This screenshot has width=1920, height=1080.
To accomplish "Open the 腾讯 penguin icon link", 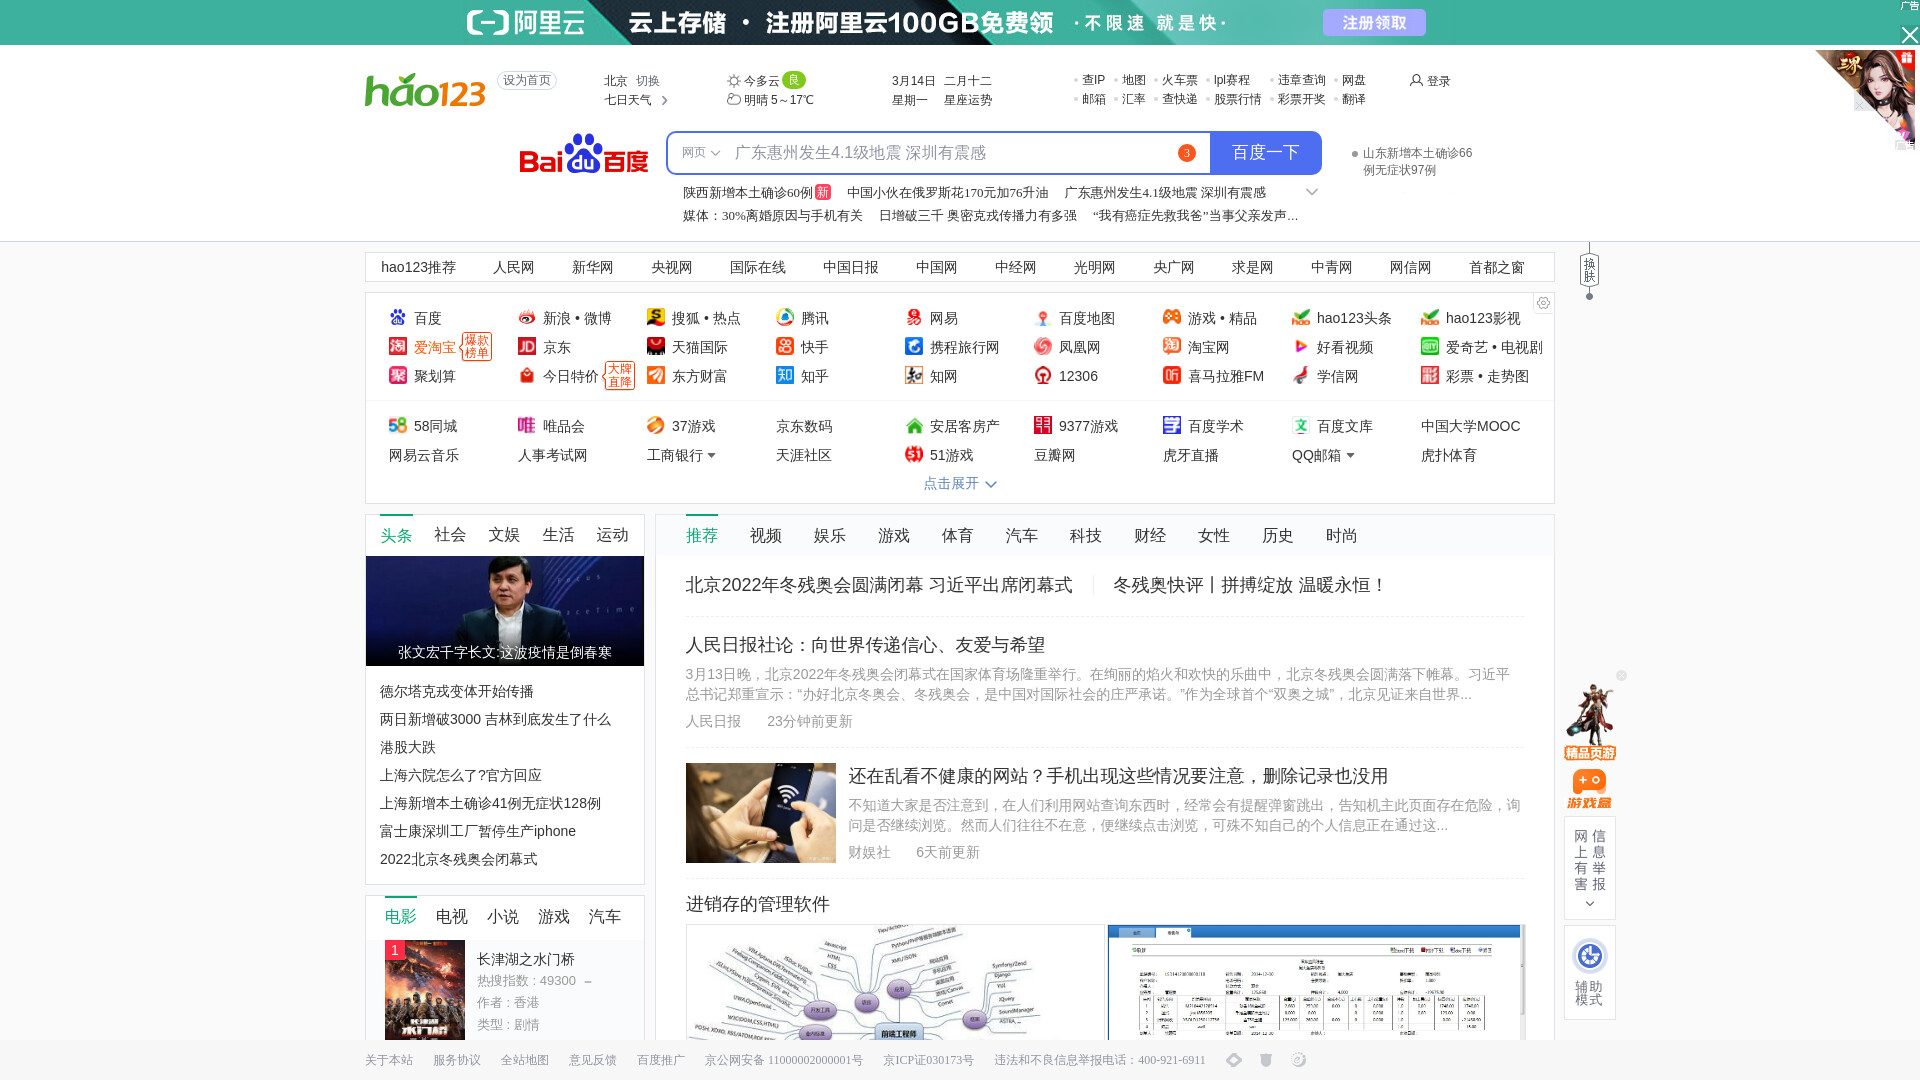I will click(785, 317).
